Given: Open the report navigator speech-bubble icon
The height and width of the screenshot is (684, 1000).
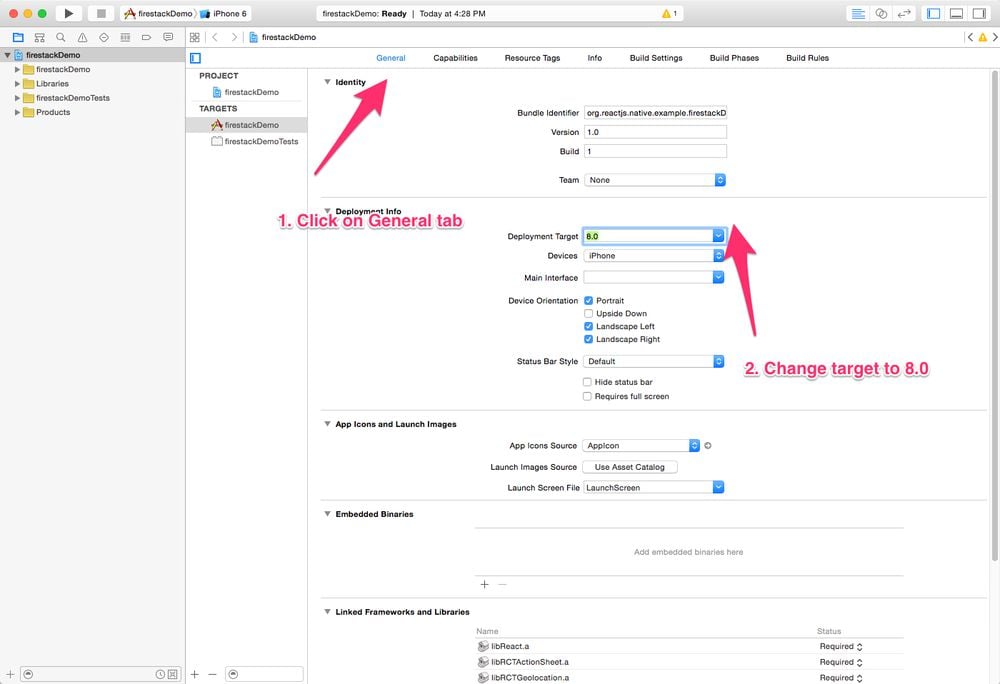Looking at the screenshot, I should (x=168, y=38).
